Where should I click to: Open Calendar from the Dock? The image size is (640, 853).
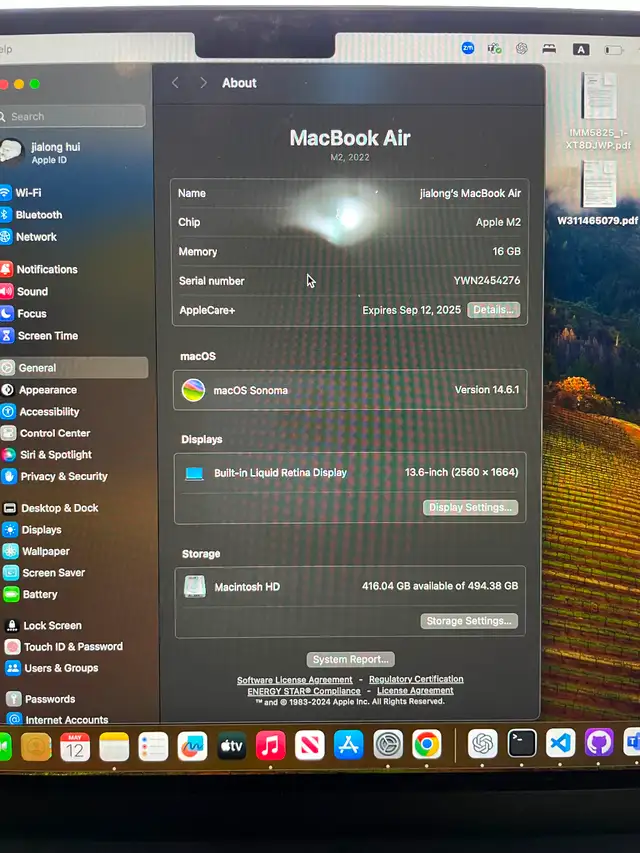[75, 747]
